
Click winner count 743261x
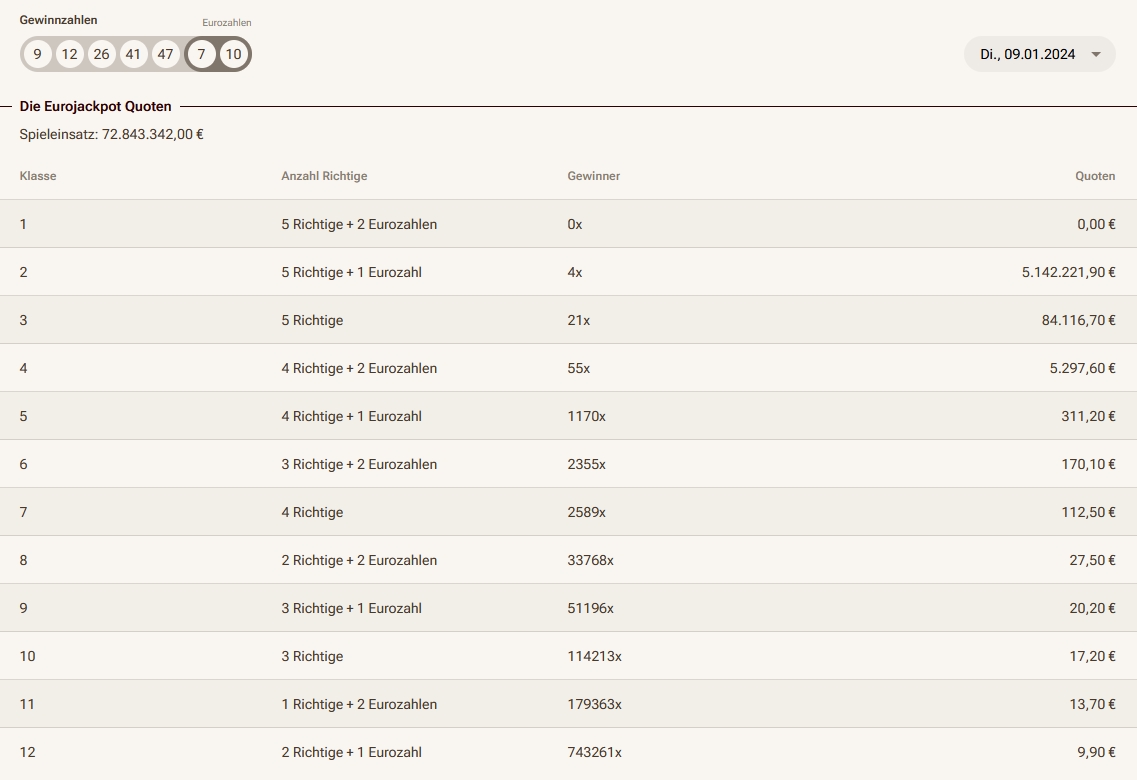click(x=595, y=752)
